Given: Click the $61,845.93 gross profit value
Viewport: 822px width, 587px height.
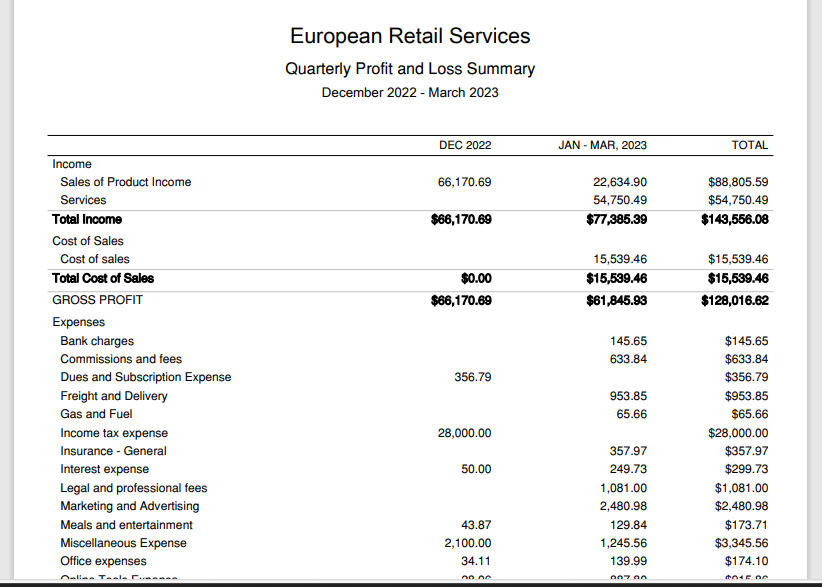Looking at the screenshot, I should tap(617, 301).
